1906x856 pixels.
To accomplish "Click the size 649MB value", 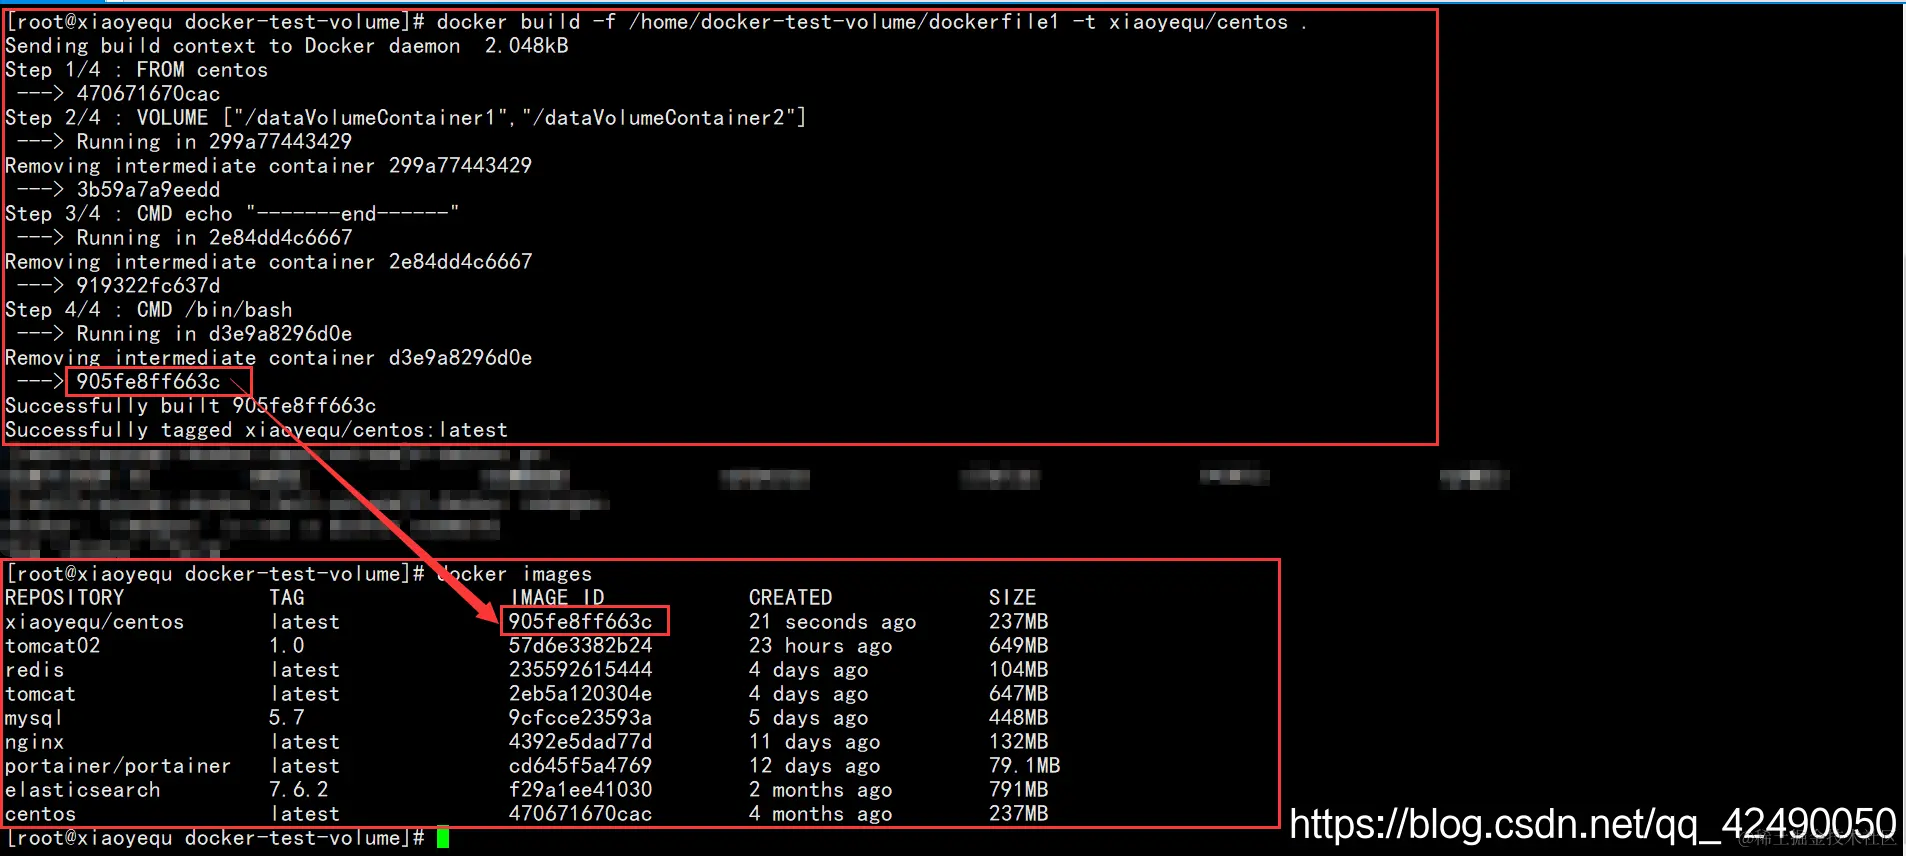I will coord(1018,646).
